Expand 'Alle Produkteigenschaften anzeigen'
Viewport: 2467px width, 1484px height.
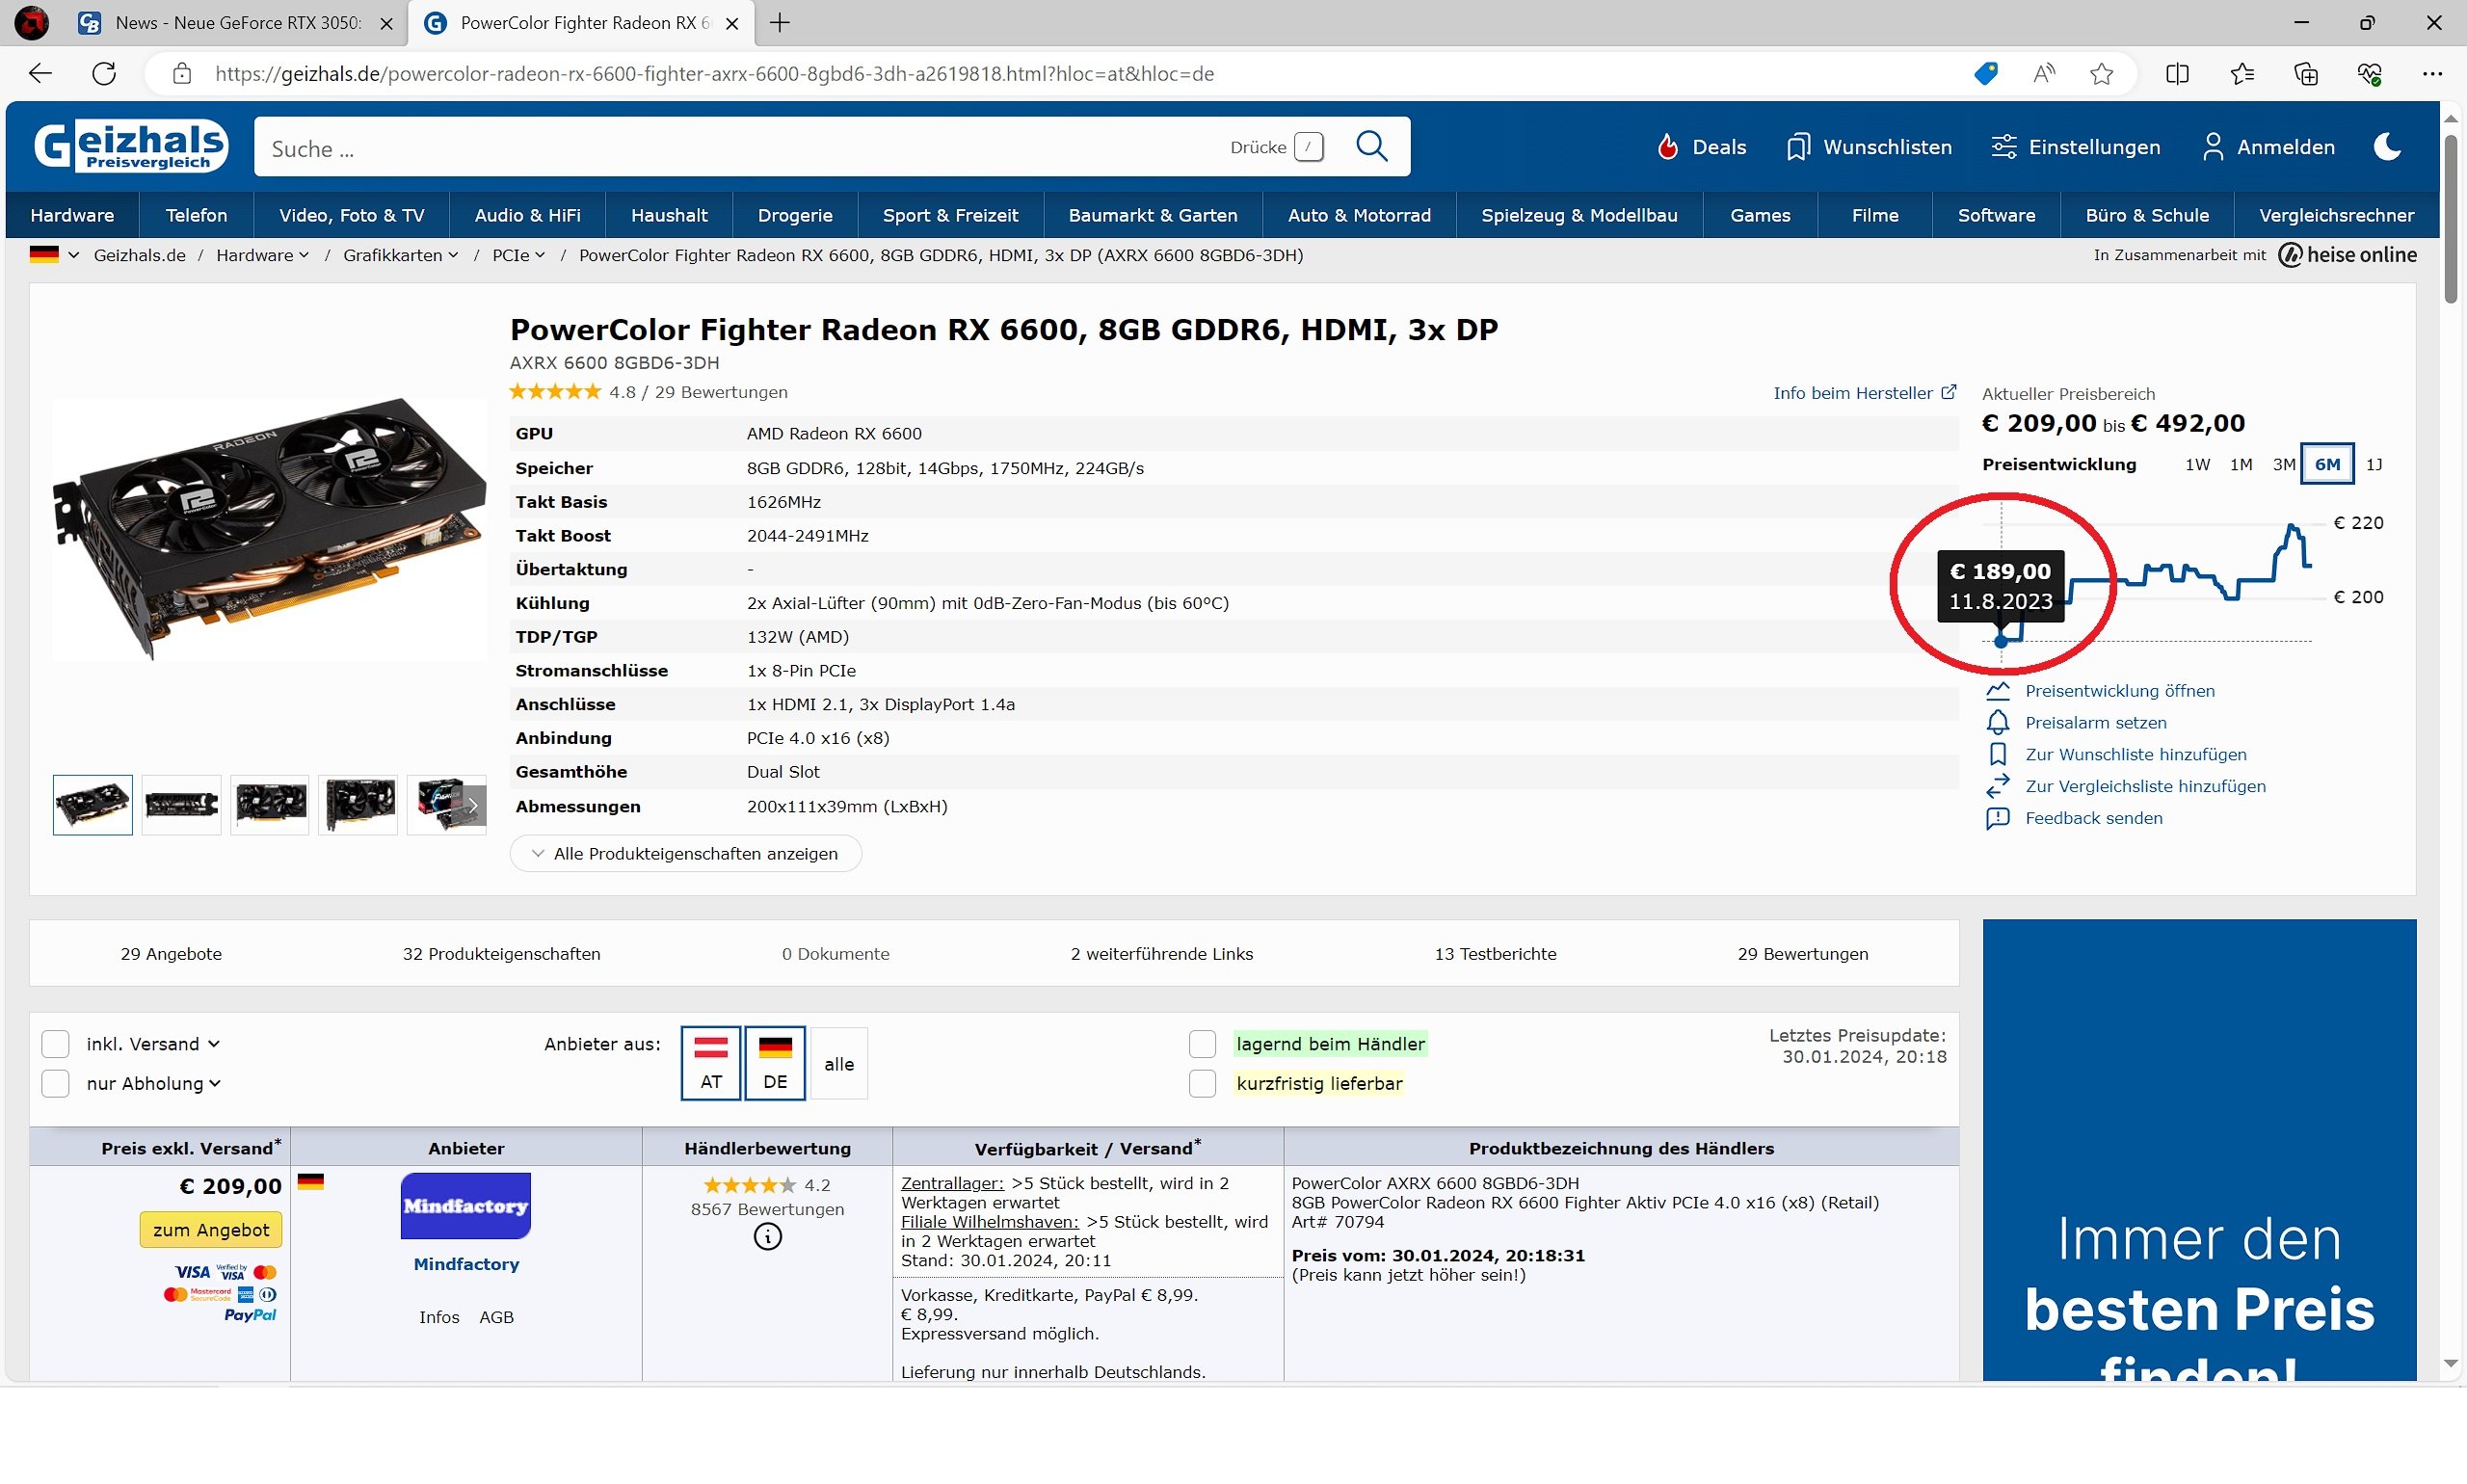686,853
